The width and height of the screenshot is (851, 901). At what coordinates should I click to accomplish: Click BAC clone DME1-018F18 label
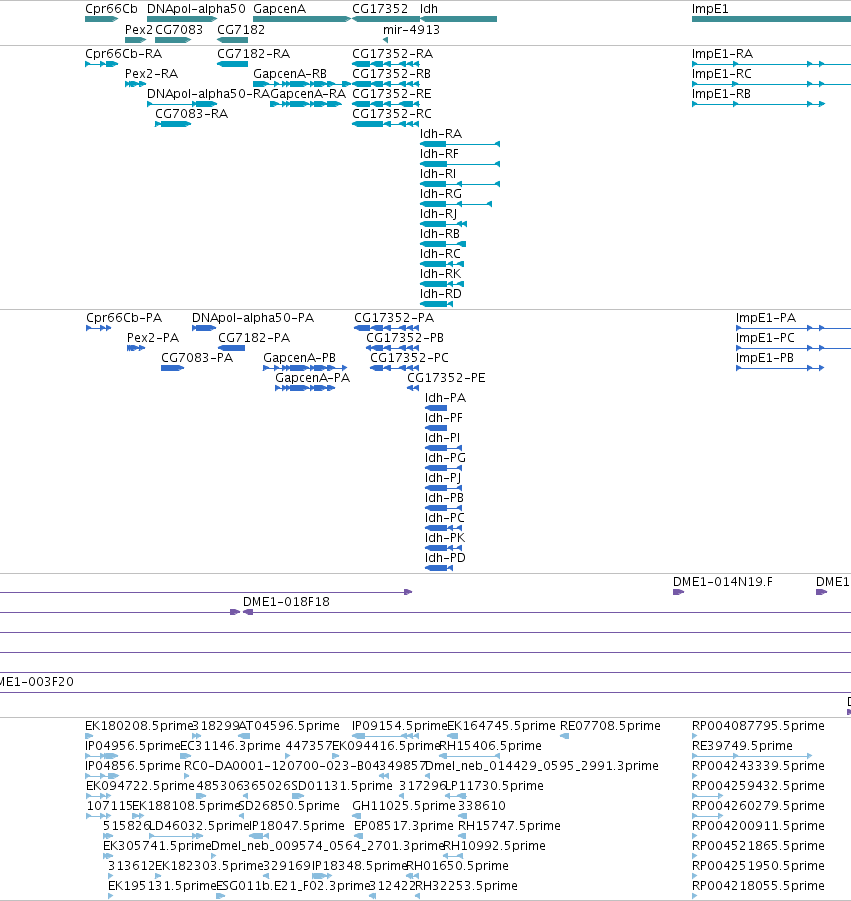tap(286, 602)
